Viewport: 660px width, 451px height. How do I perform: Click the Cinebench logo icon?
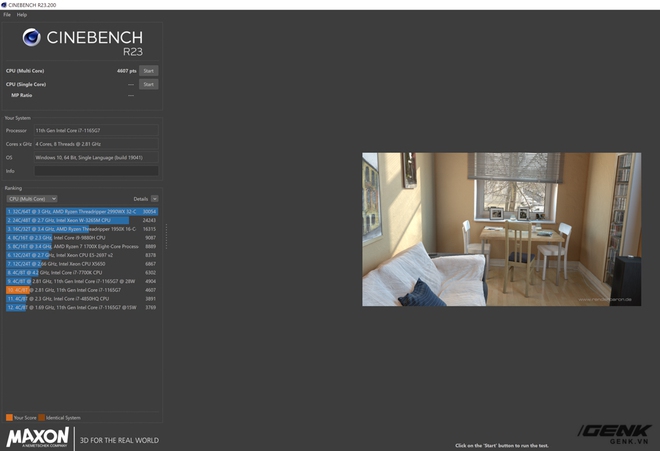click(x=32, y=37)
